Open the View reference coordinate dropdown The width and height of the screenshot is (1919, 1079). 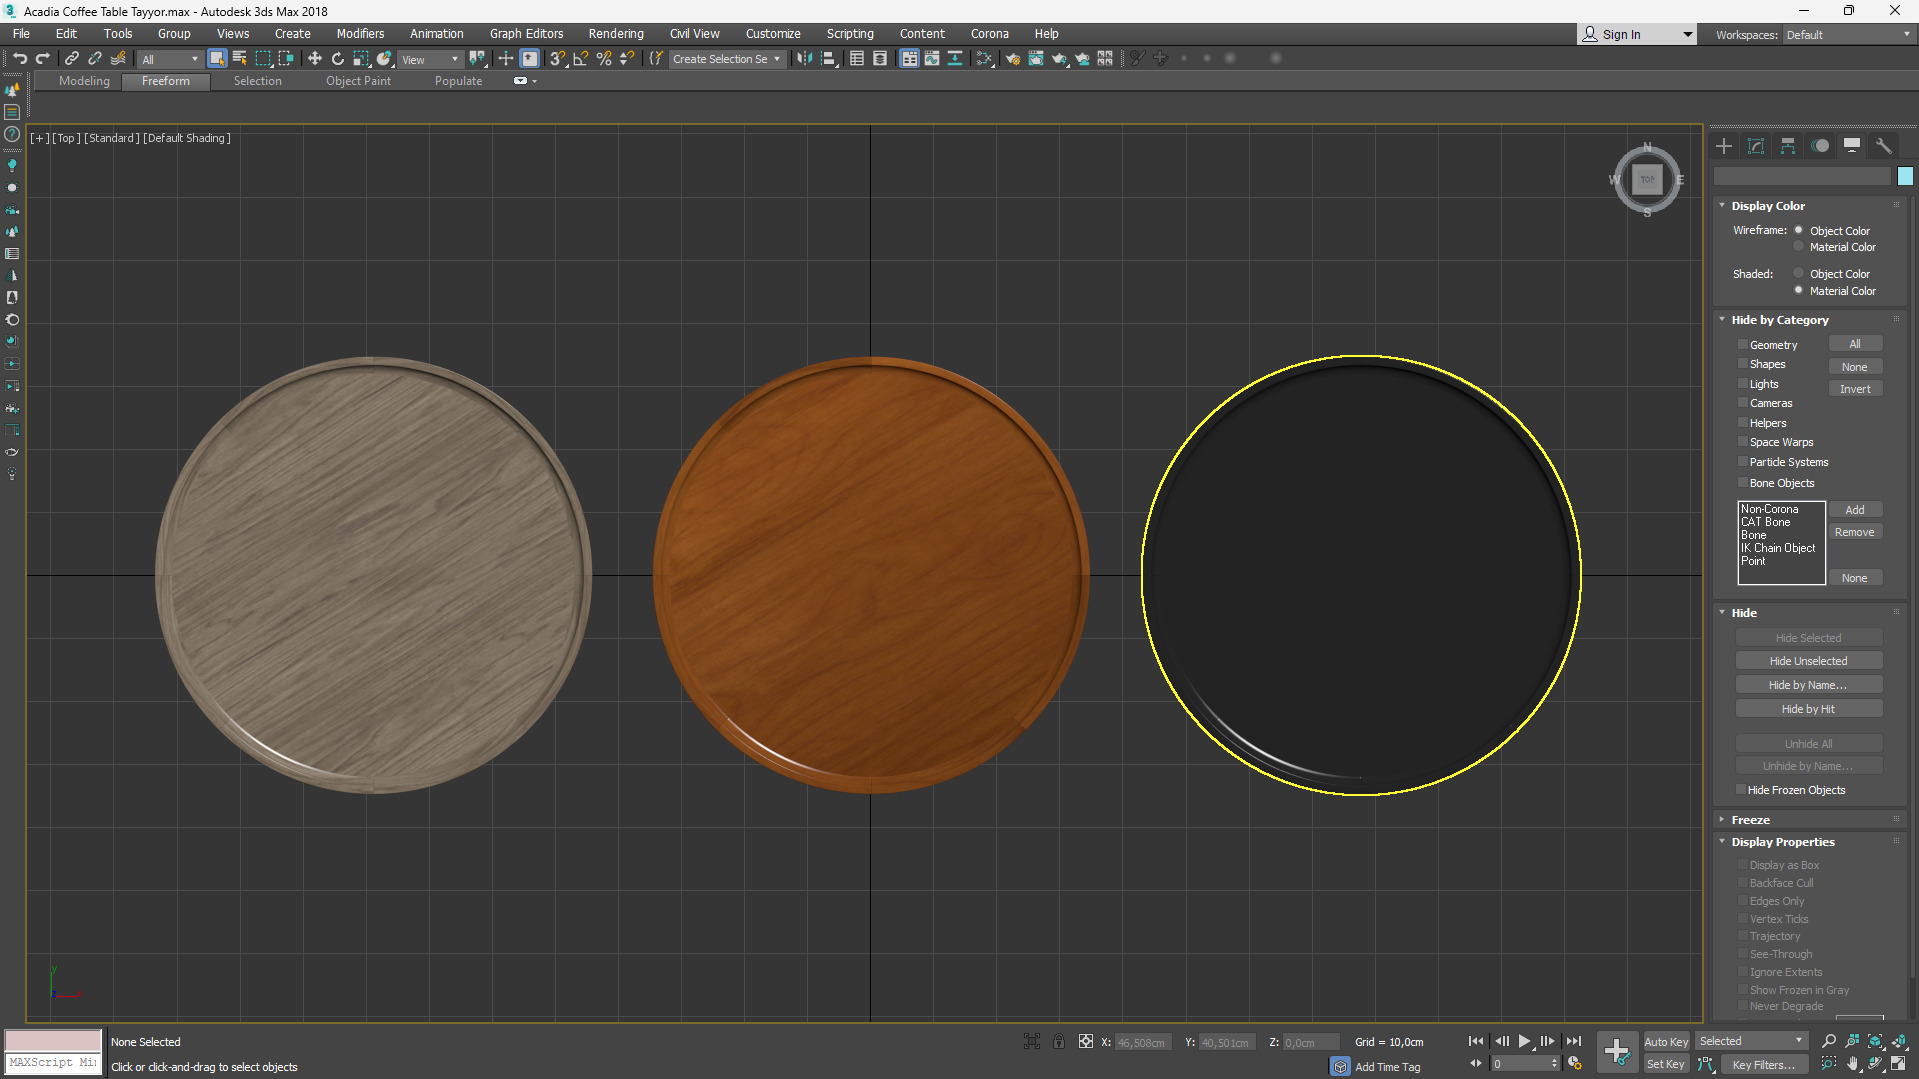(x=430, y=60)
